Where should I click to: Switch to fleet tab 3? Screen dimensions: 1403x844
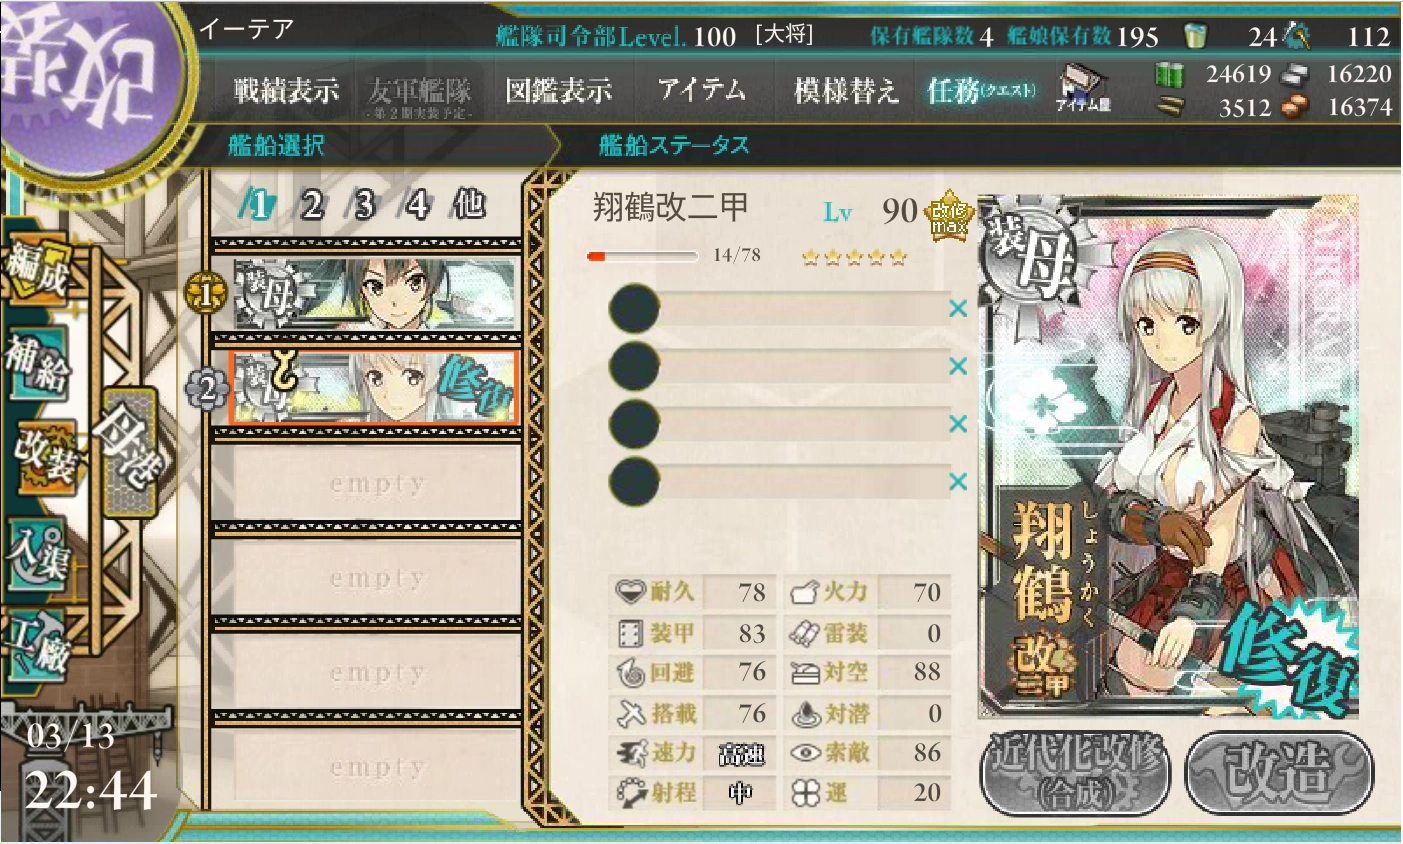(364, 205)
